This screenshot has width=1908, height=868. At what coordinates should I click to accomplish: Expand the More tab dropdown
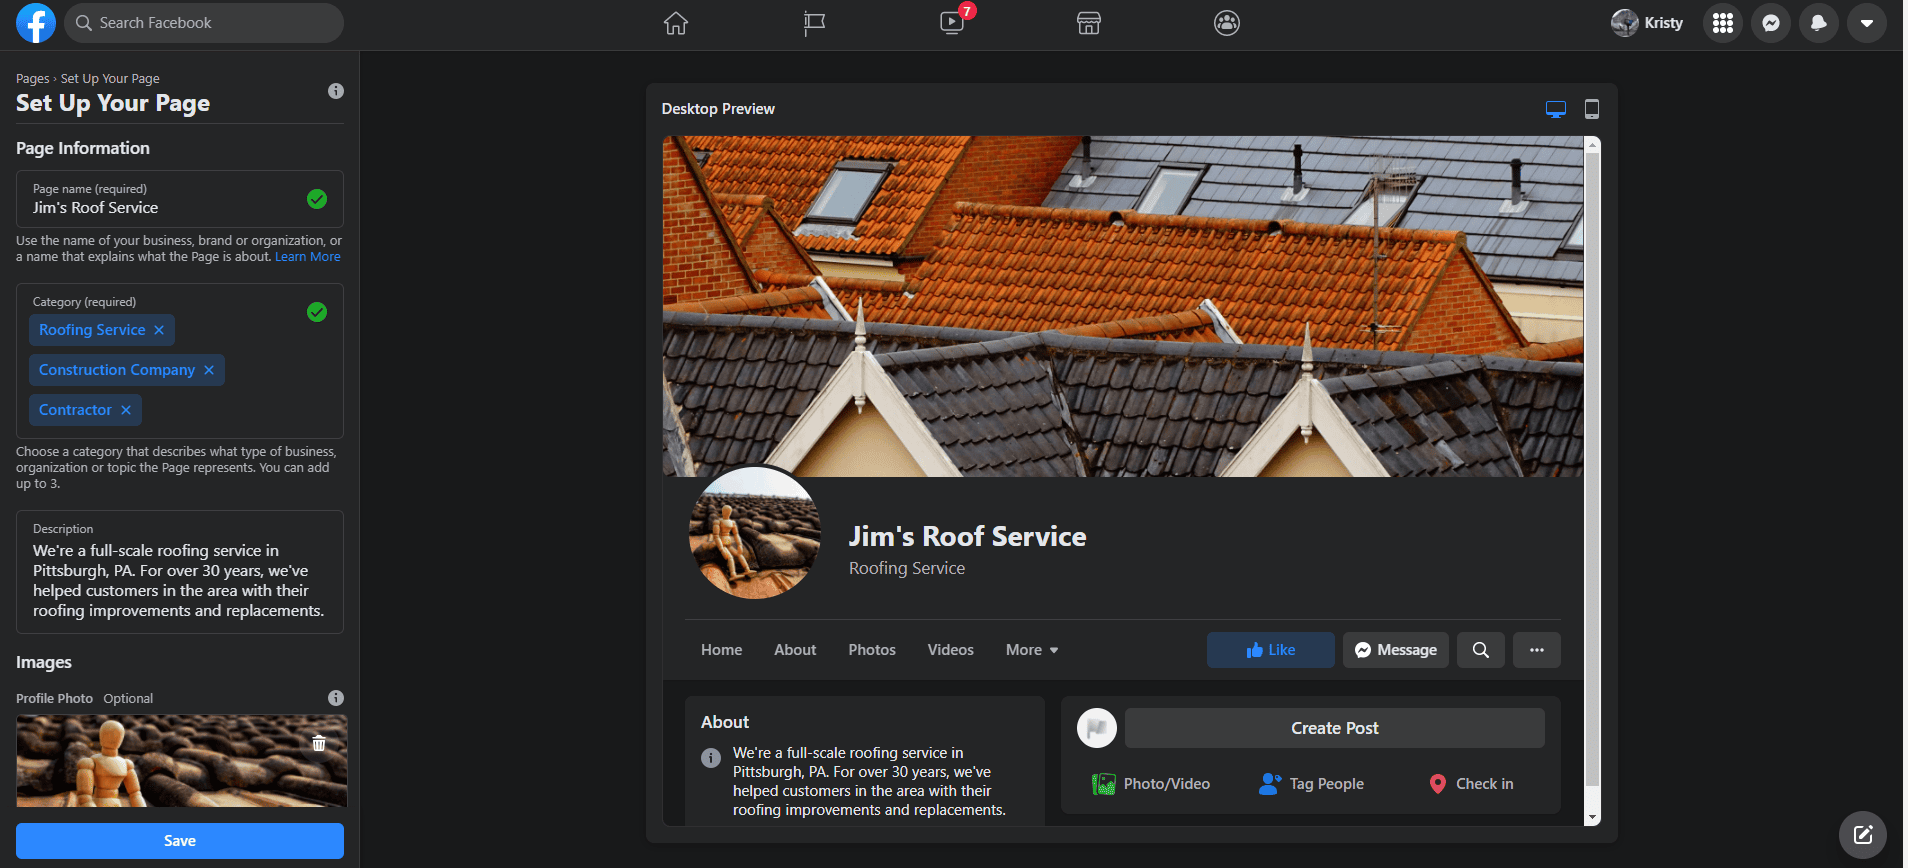[x=1031, y=650]
